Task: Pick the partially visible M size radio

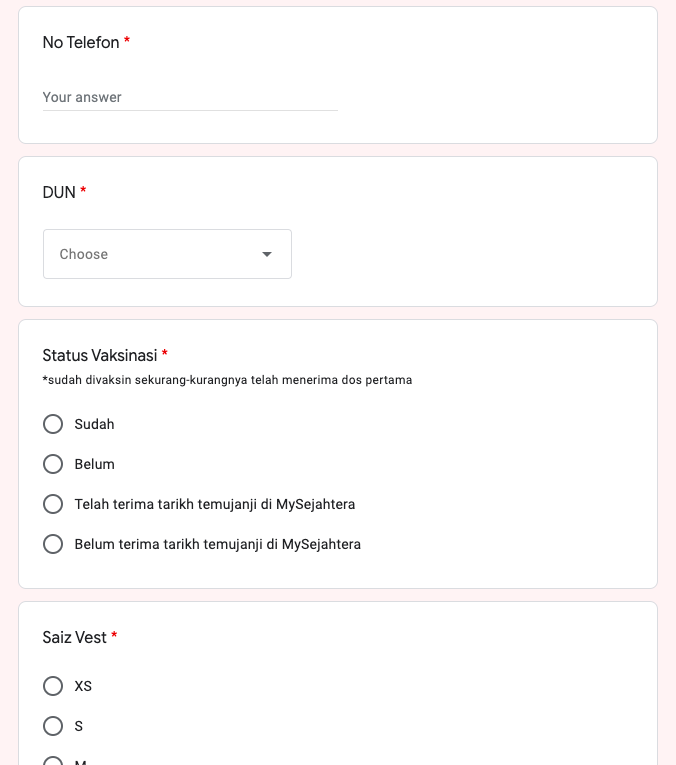Action: pos(53,761)
